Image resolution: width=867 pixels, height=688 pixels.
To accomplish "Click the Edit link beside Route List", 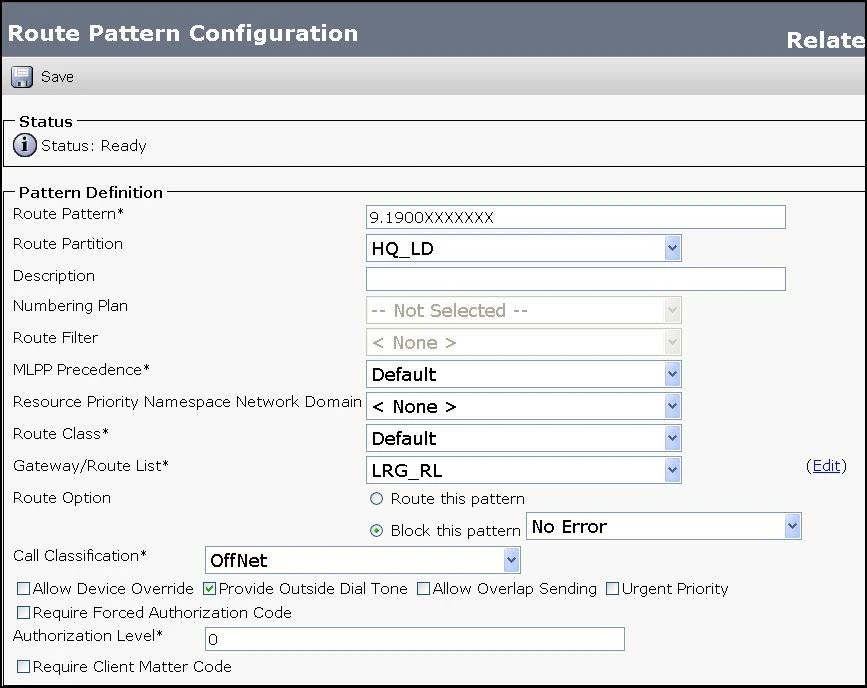I will point(826,466).
